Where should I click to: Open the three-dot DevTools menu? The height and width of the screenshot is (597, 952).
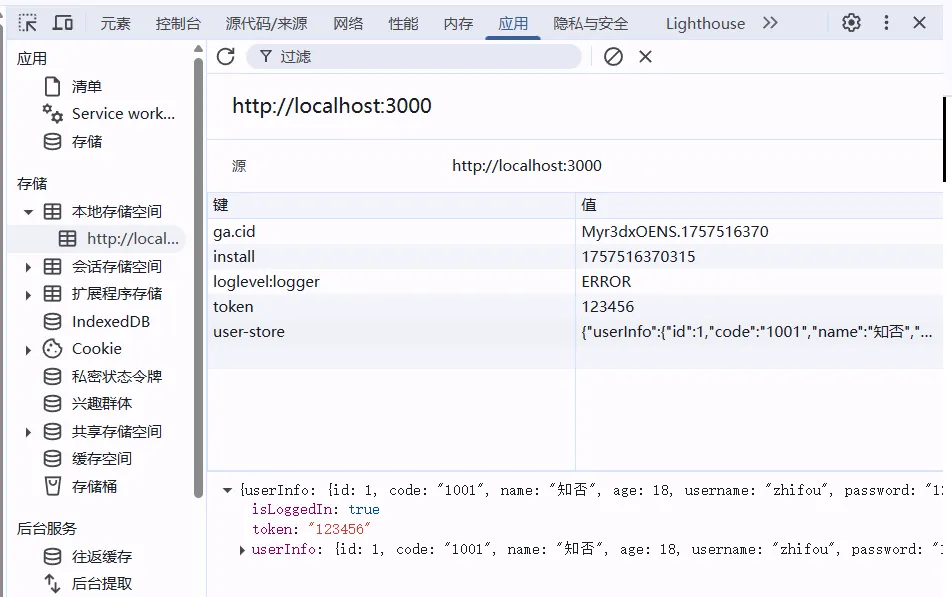coord(886,23)
